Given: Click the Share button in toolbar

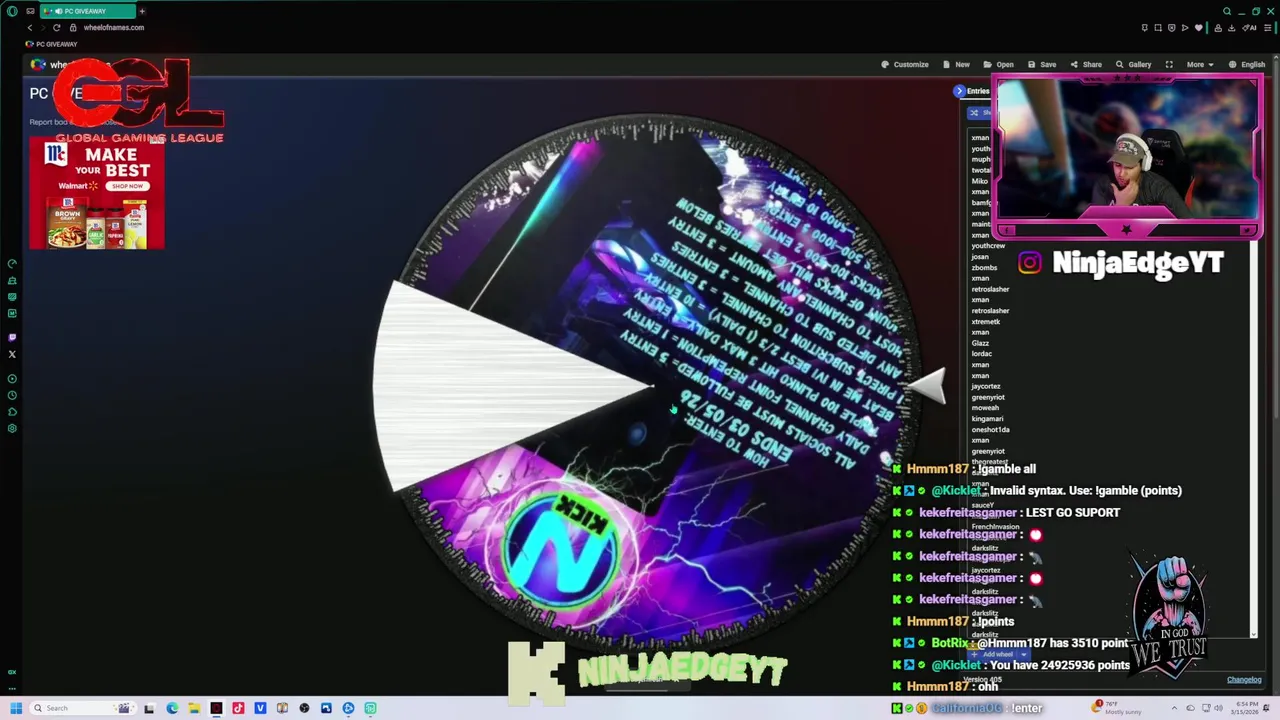Looking at the screenshot, I should click(1086, 64).
